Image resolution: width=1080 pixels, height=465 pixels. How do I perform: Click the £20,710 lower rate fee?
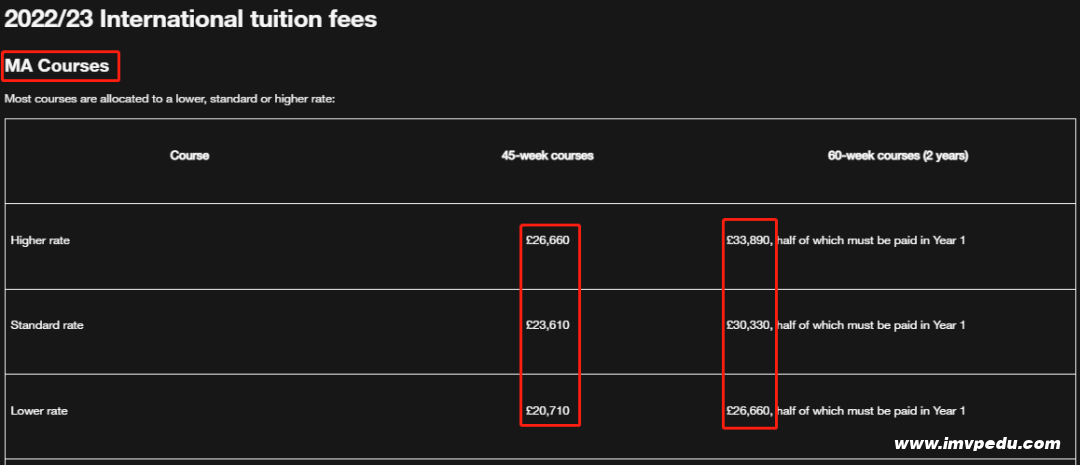pyautogui.click(x=548, y=411)
